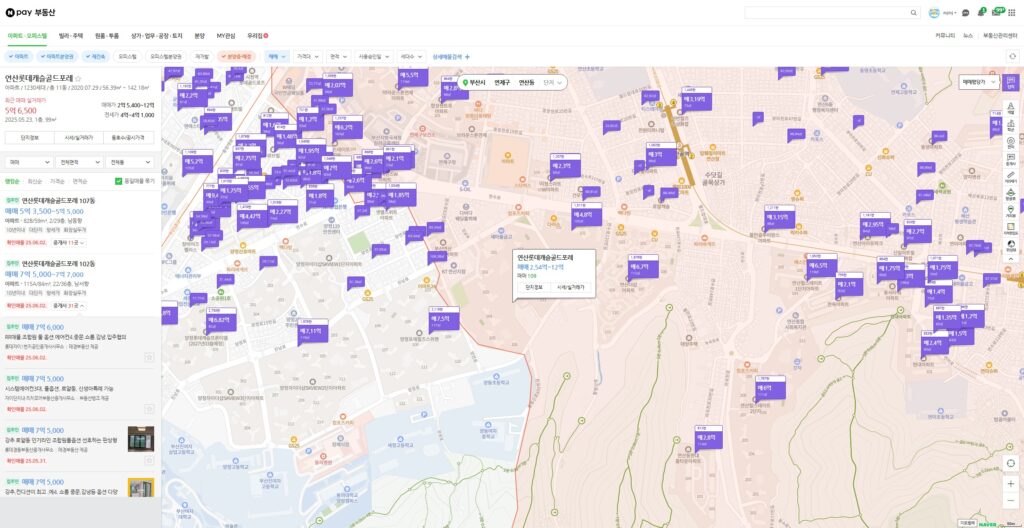Viewport: 1024px width, 528px height.
Task: Open the 전체동 dropdown in side panel
Action: (130, 161)
